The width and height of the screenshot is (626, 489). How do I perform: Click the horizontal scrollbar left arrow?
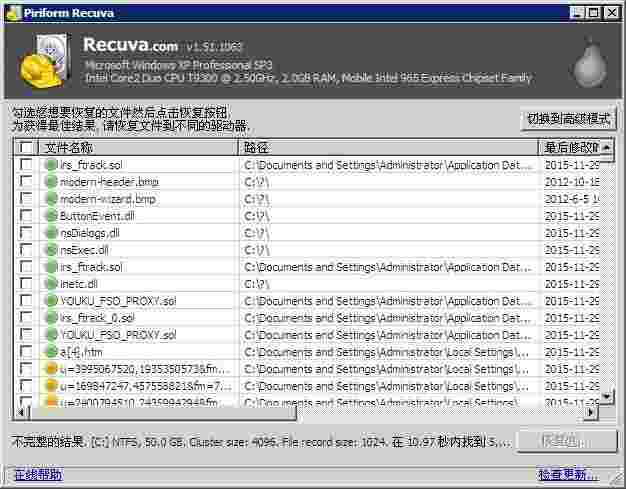[x=21, y=412]
